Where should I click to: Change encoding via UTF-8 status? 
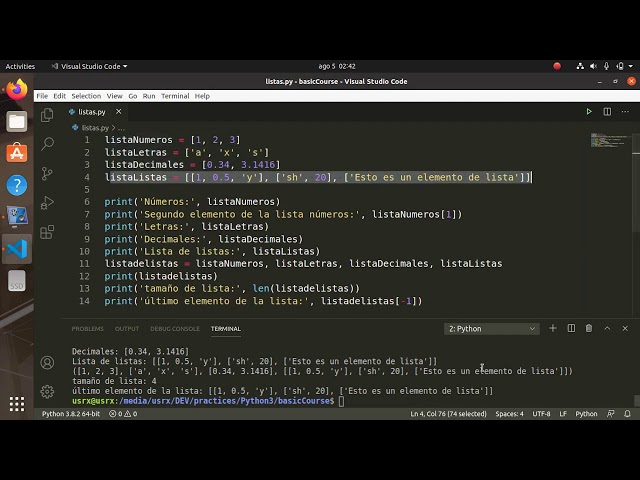541,413
